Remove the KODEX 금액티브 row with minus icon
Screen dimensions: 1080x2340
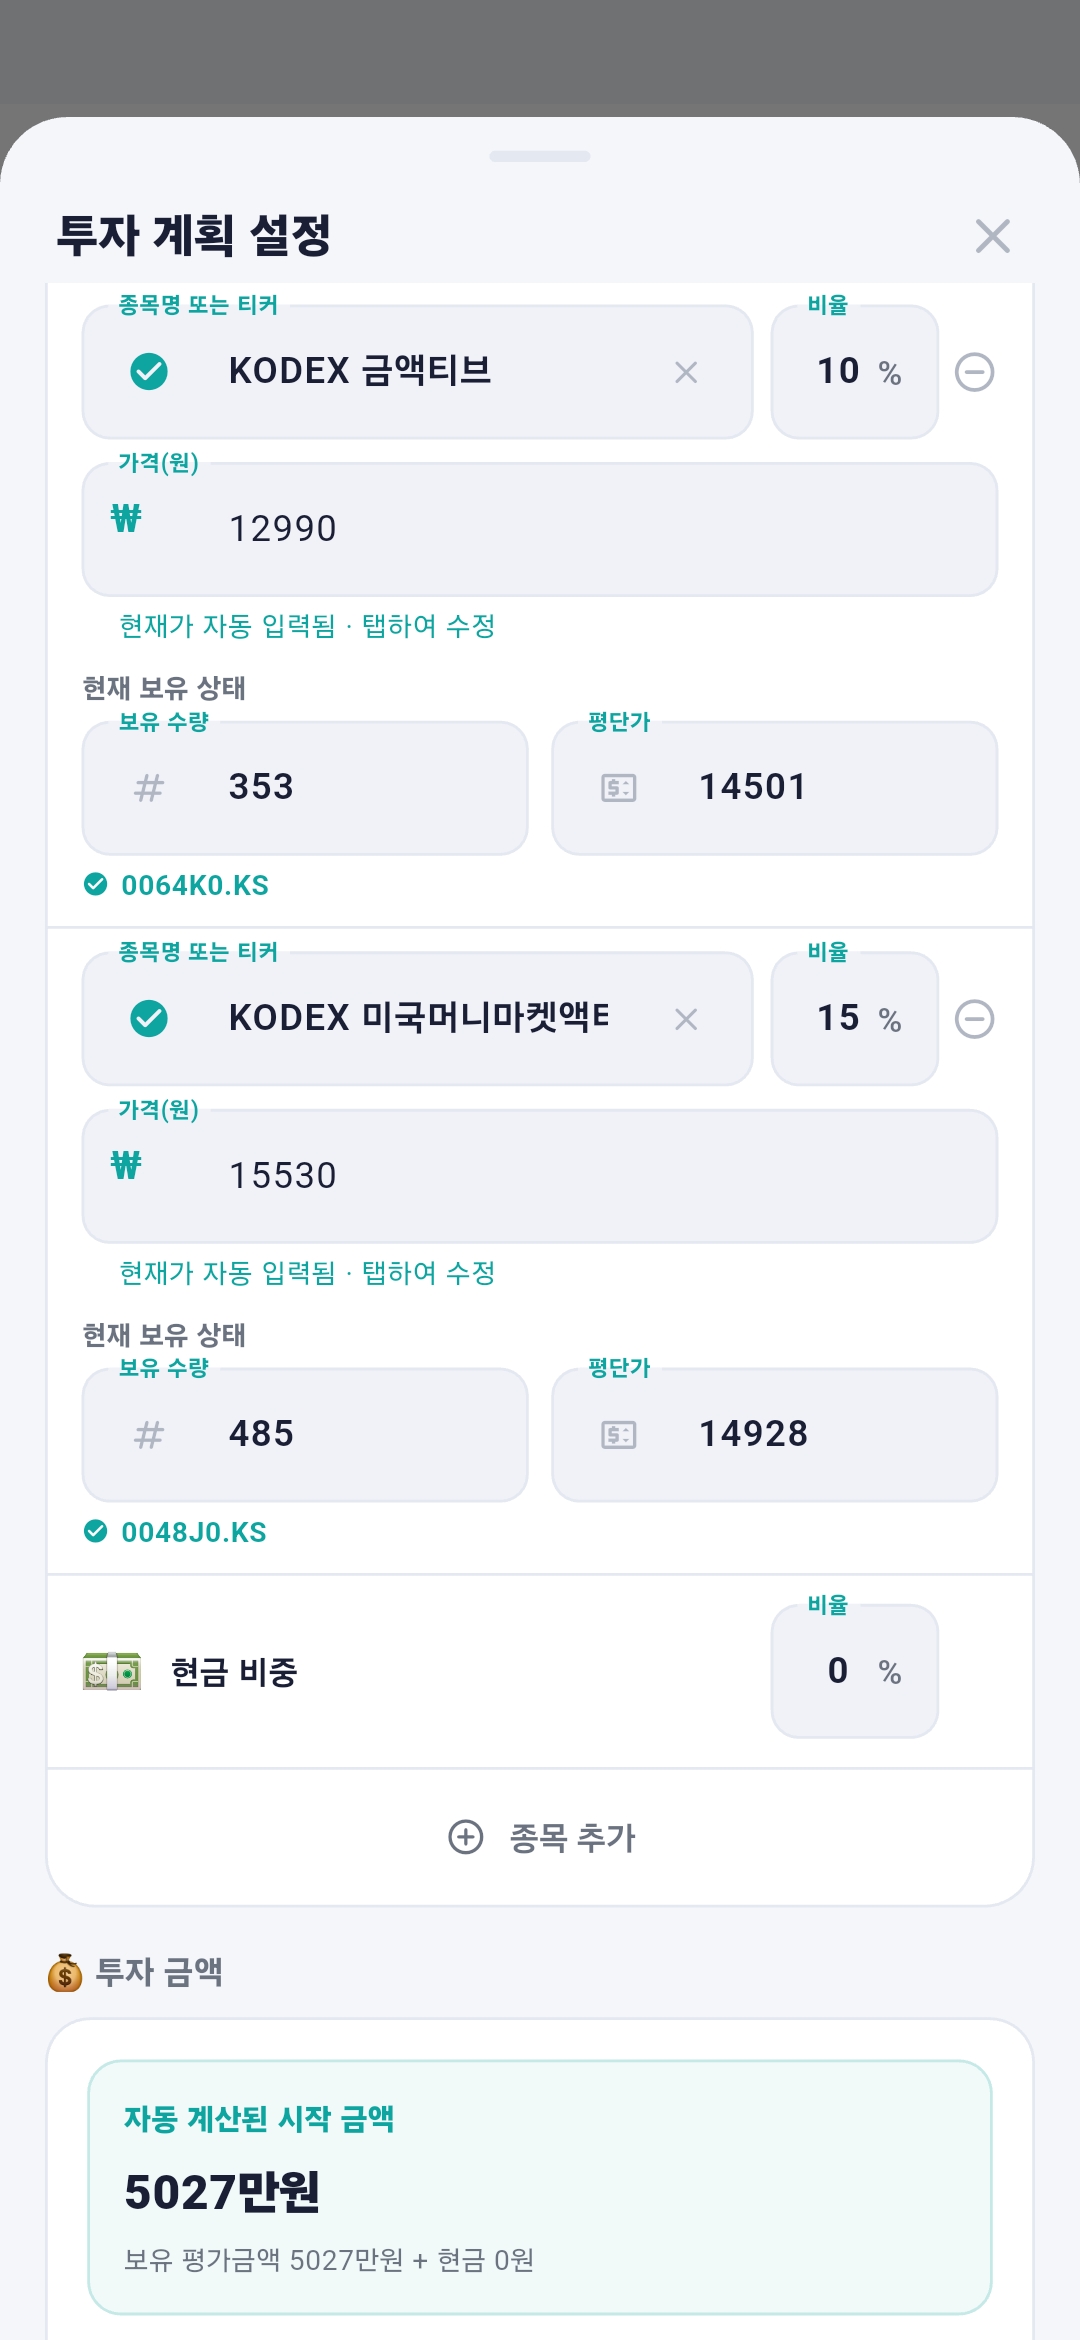tap(974, 372)
